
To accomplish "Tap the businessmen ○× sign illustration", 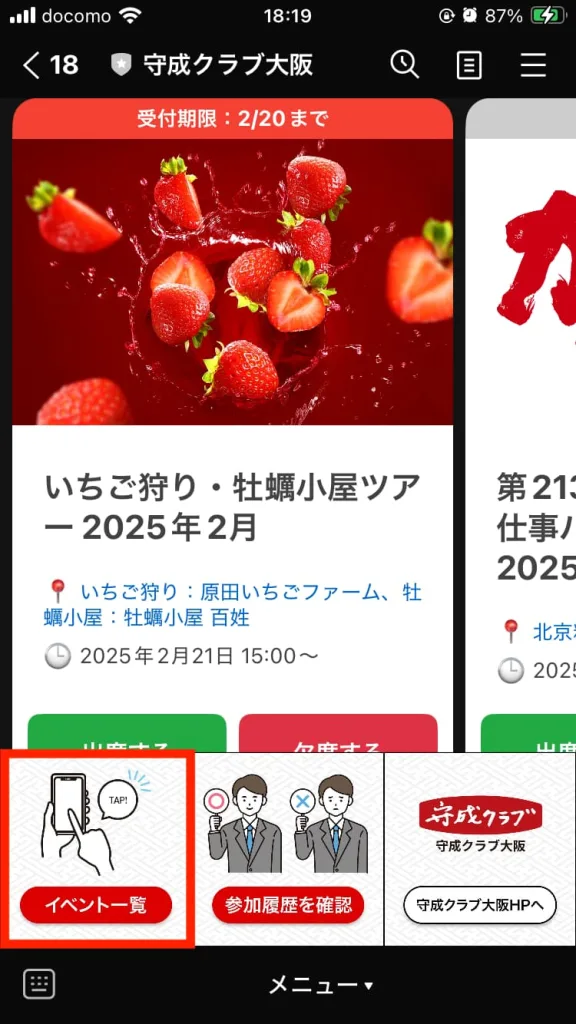I will click(x=288, y=824).
